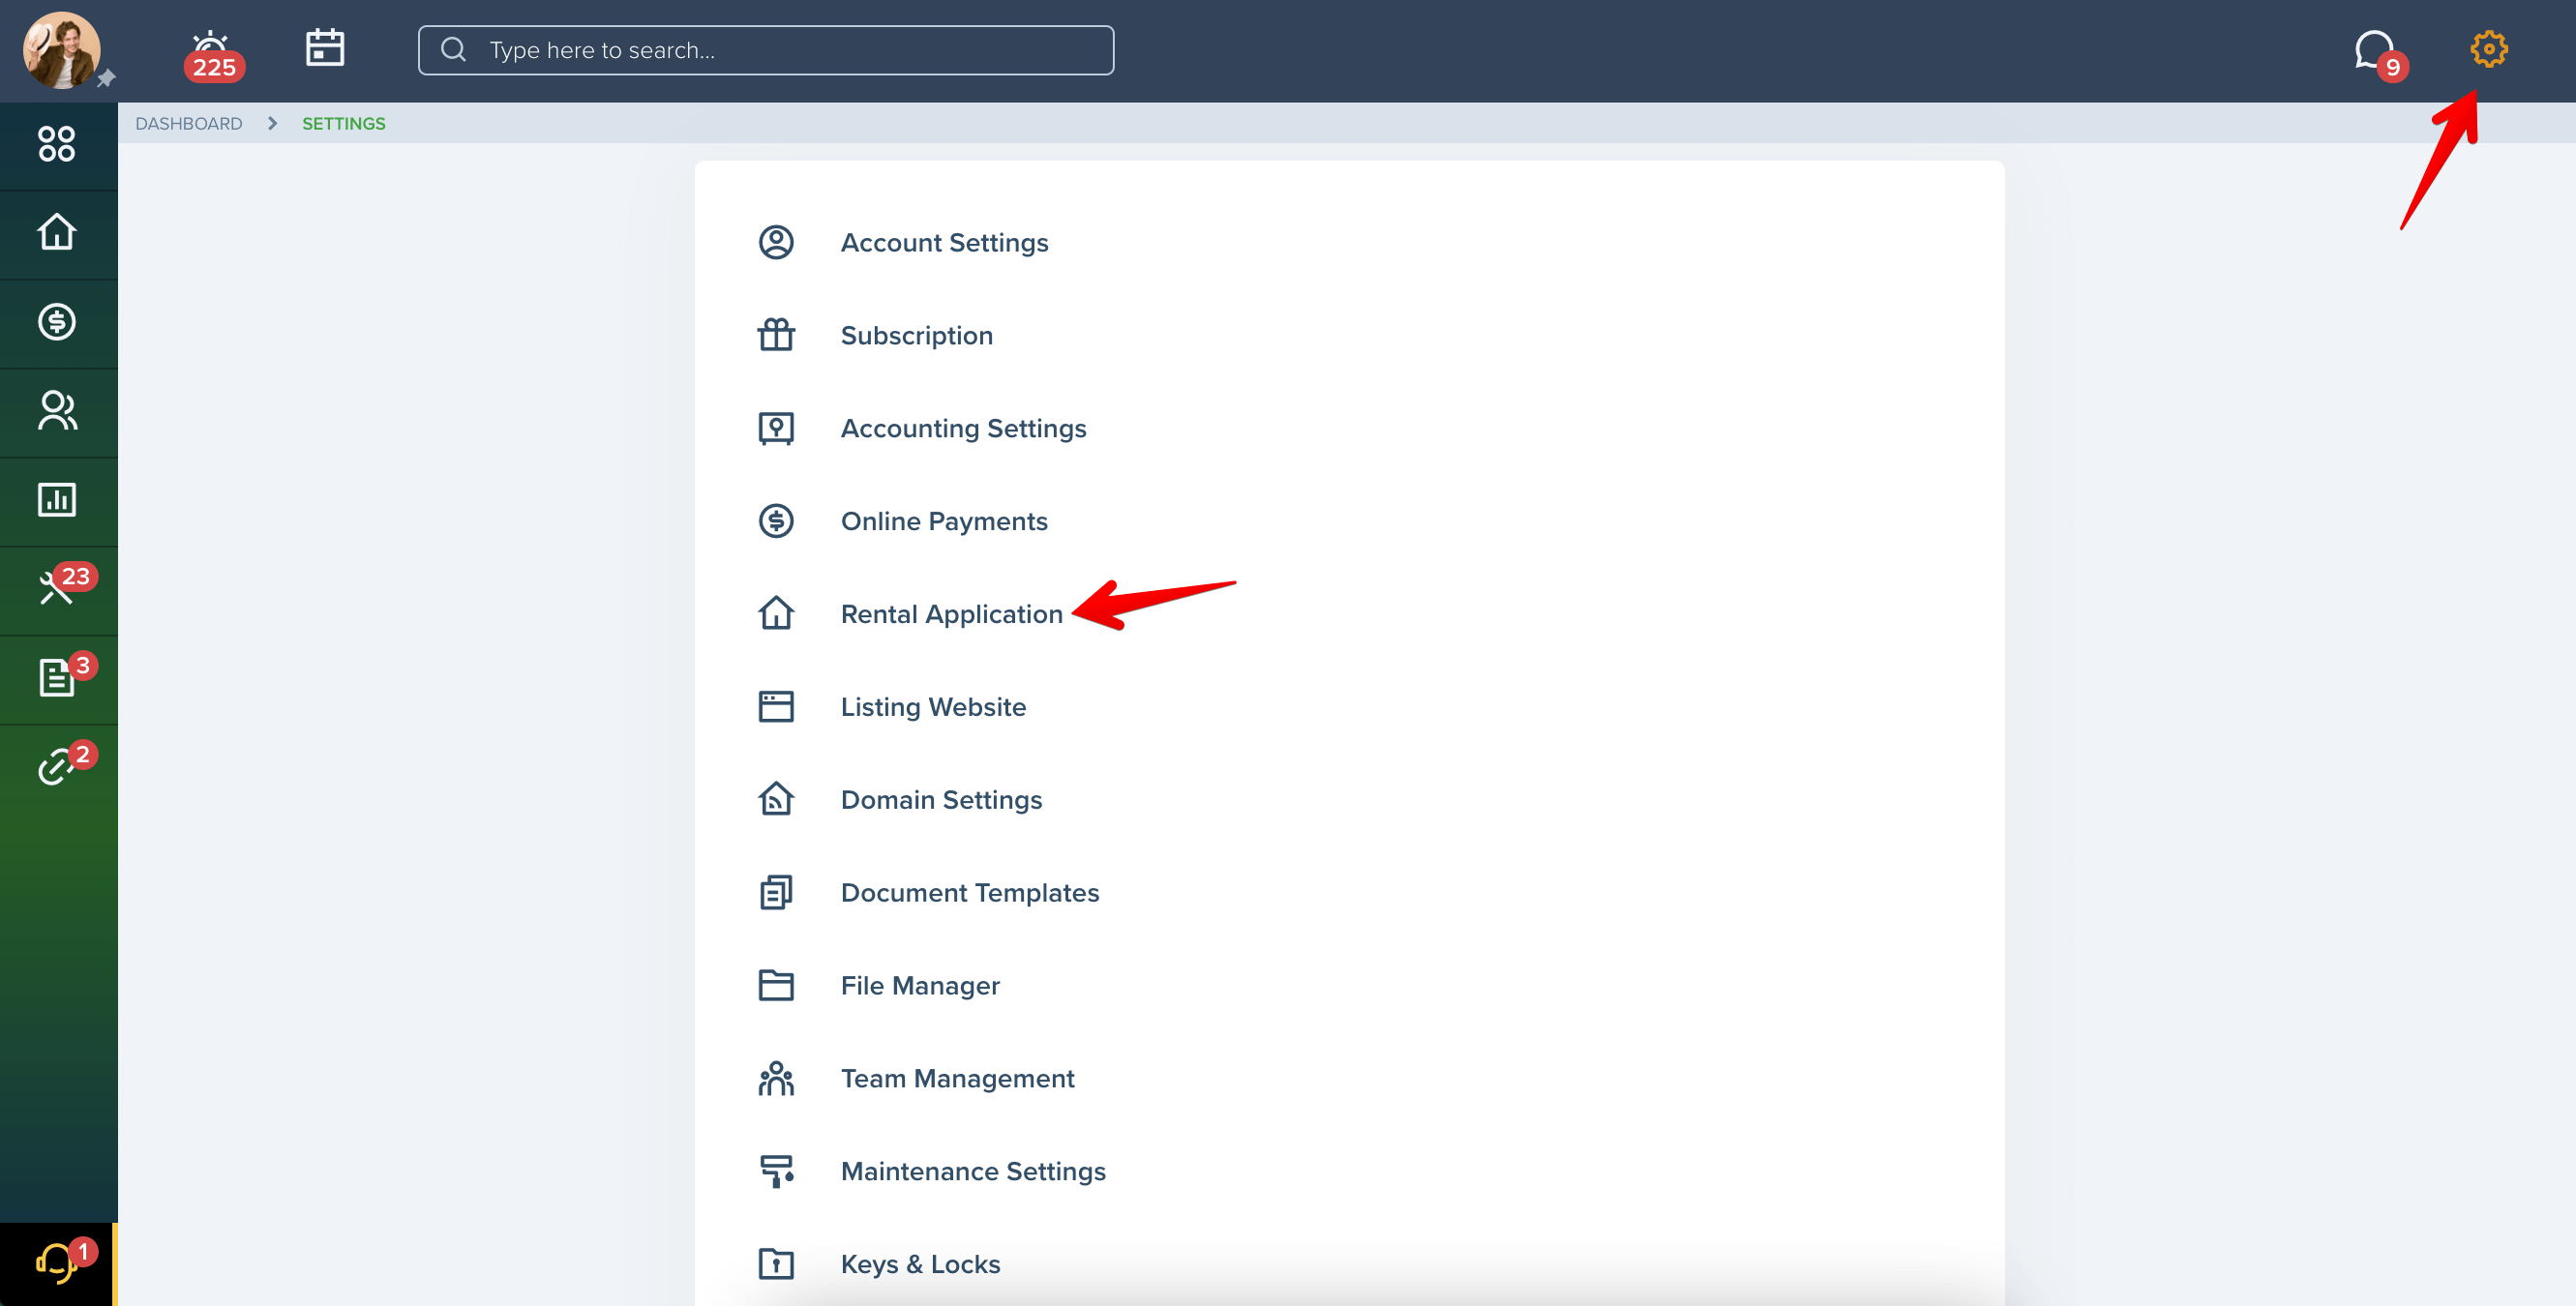The height and width of the screenshot is (1306, 2576).
Task: Open the properties house icon in the sidebar
Action: coord(57,233)
